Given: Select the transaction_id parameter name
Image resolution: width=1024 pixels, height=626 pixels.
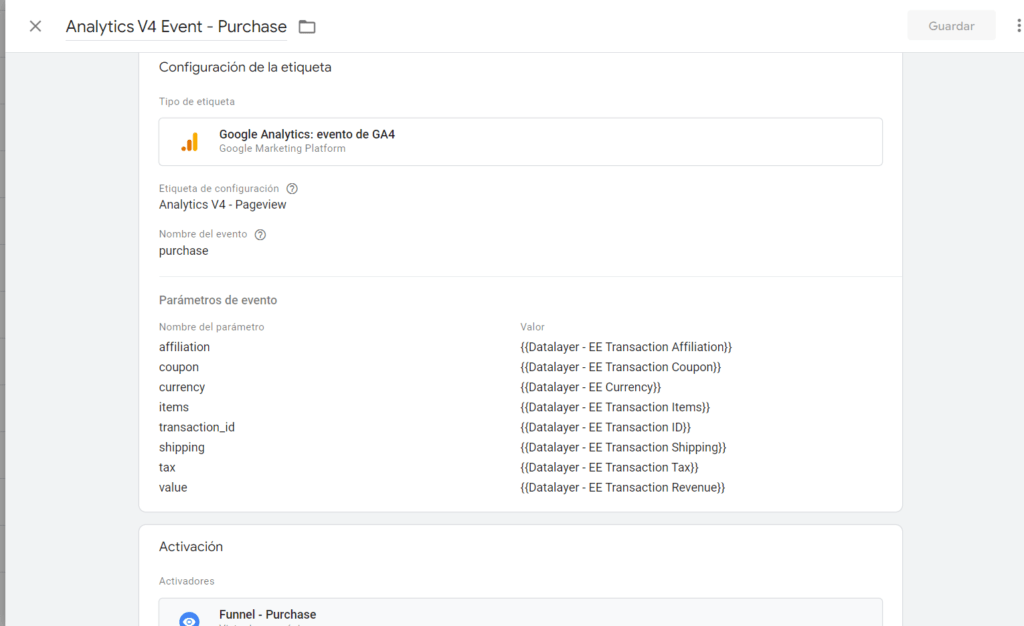Looking at the screenshot, I should (197, 428).
